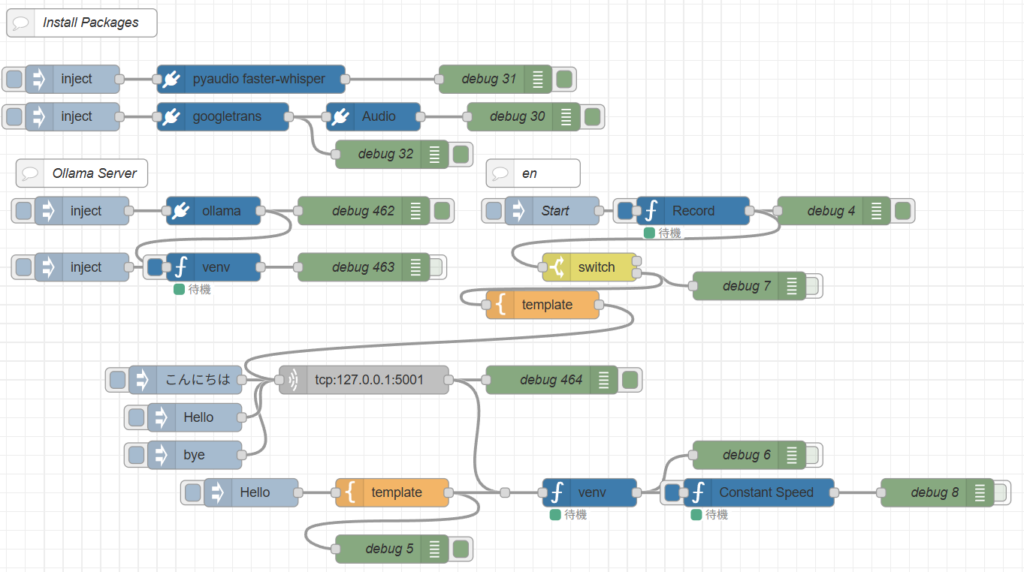Click the function icon on the Record node
1024x572 pixels.
(x=650, y=211)
